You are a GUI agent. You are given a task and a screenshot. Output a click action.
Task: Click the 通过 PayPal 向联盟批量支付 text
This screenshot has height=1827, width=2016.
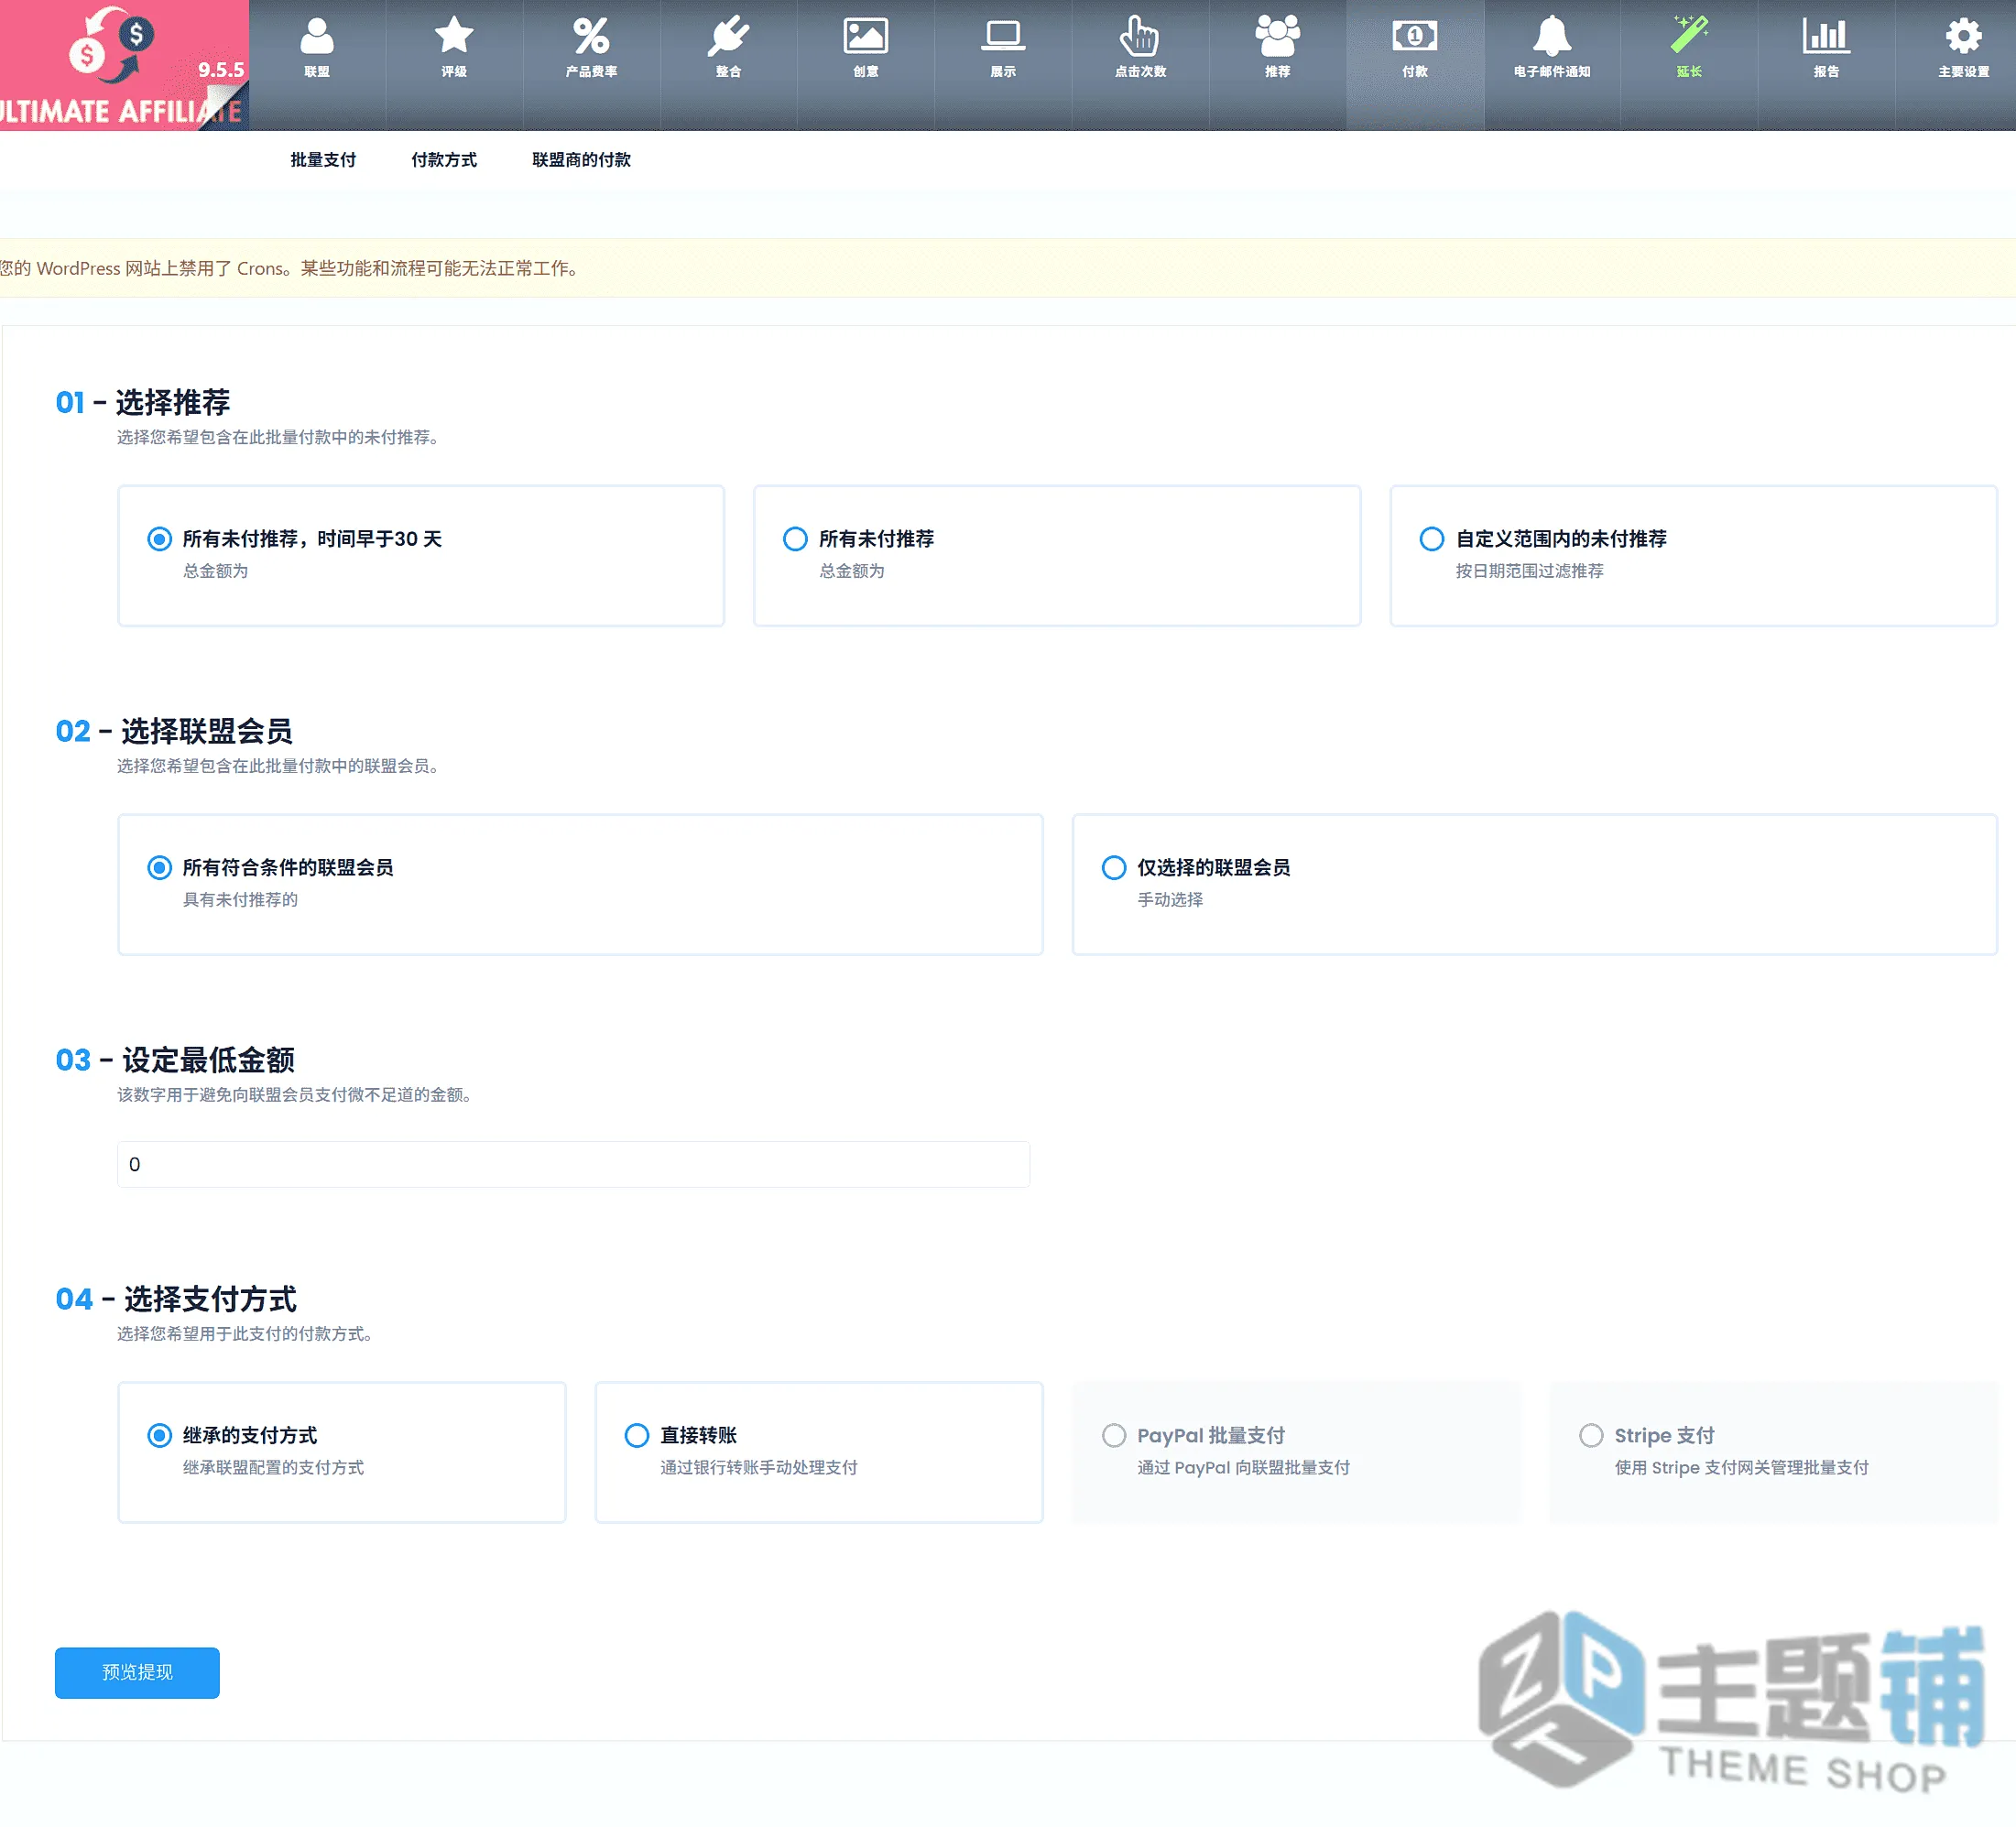(x=1243, y=1468)
